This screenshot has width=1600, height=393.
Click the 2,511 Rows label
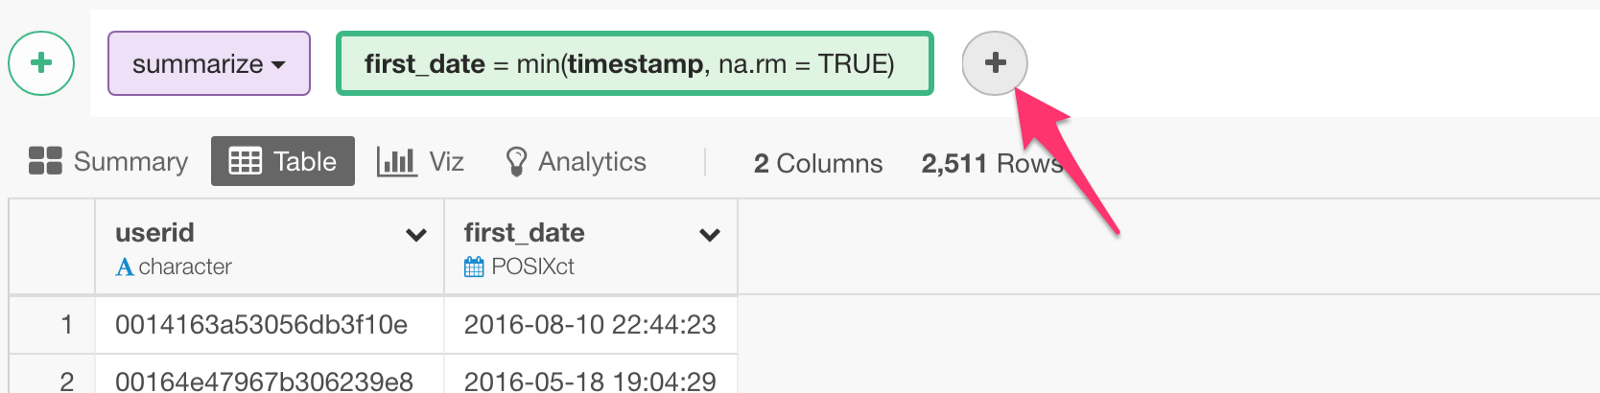point(992,163)
